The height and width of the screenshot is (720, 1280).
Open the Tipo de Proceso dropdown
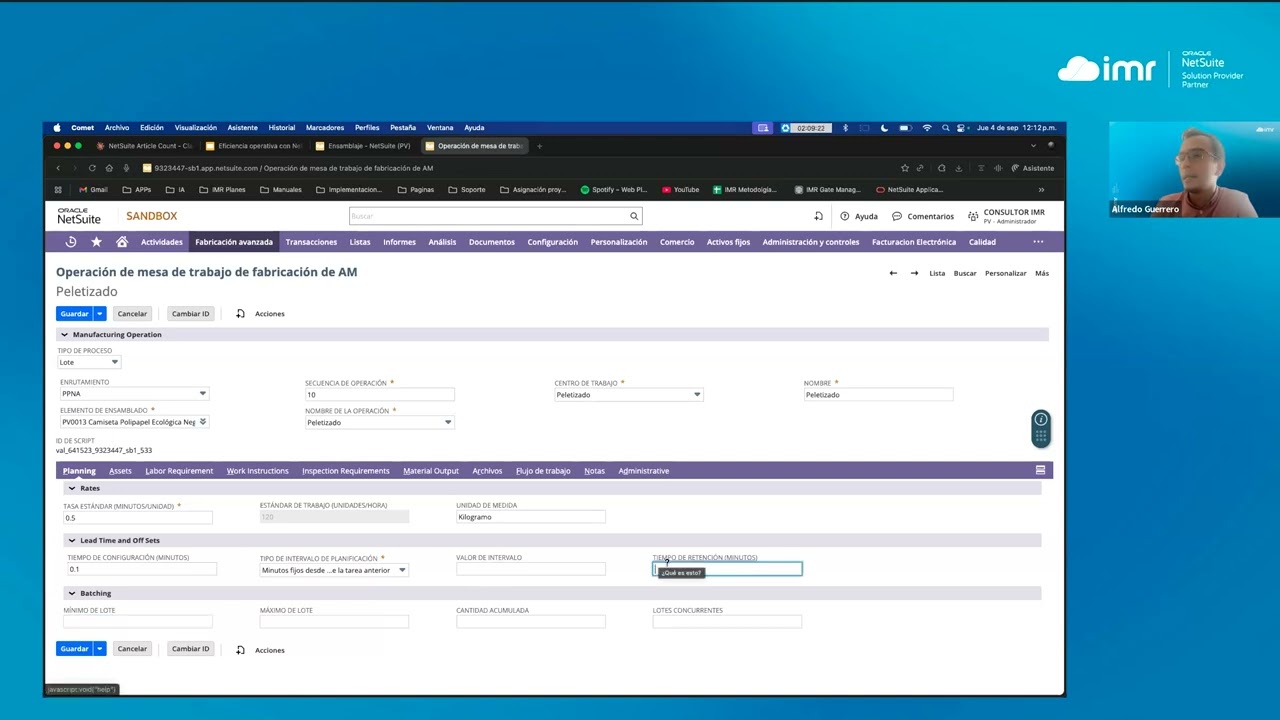pyautogui.click(x=115, y=362)
